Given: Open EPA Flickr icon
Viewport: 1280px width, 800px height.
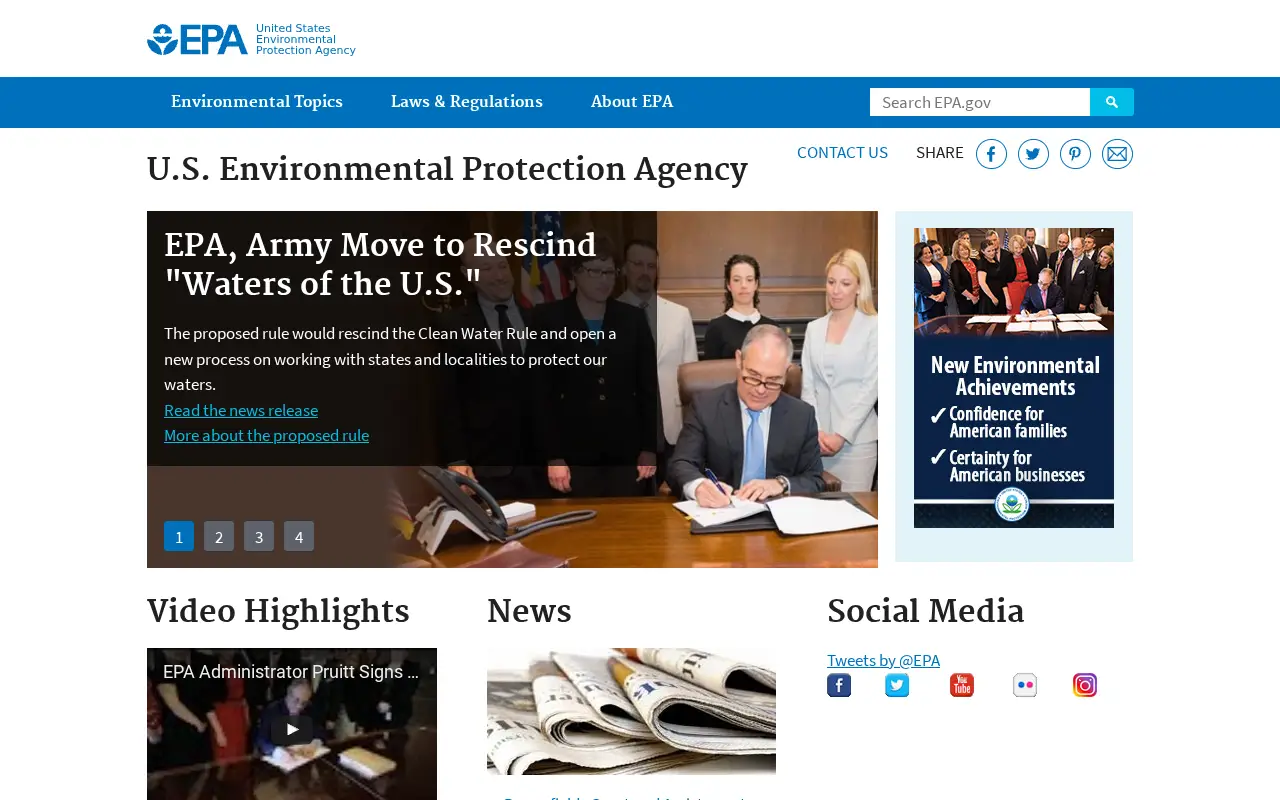Looking at the screenshot, I should pos(1025,685).
